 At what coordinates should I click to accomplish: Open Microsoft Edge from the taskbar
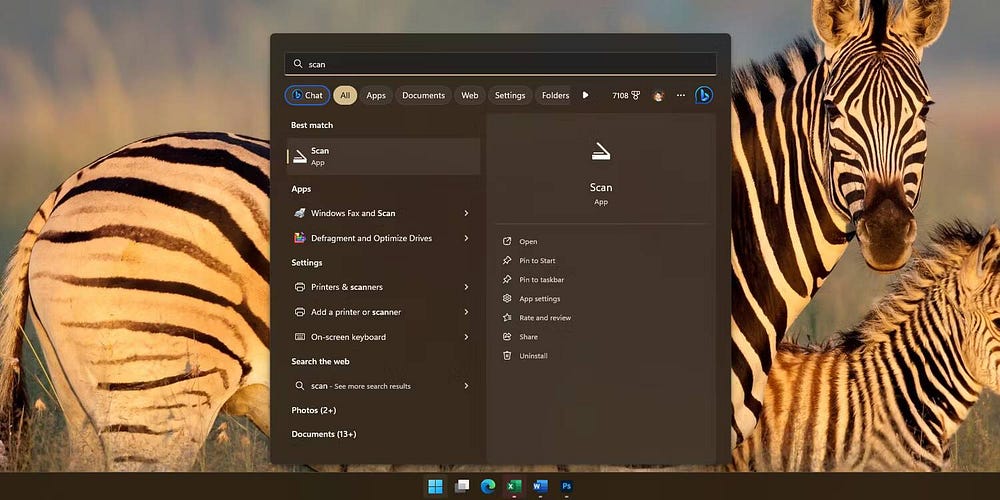pyautogui.click(x=488, y=487)
